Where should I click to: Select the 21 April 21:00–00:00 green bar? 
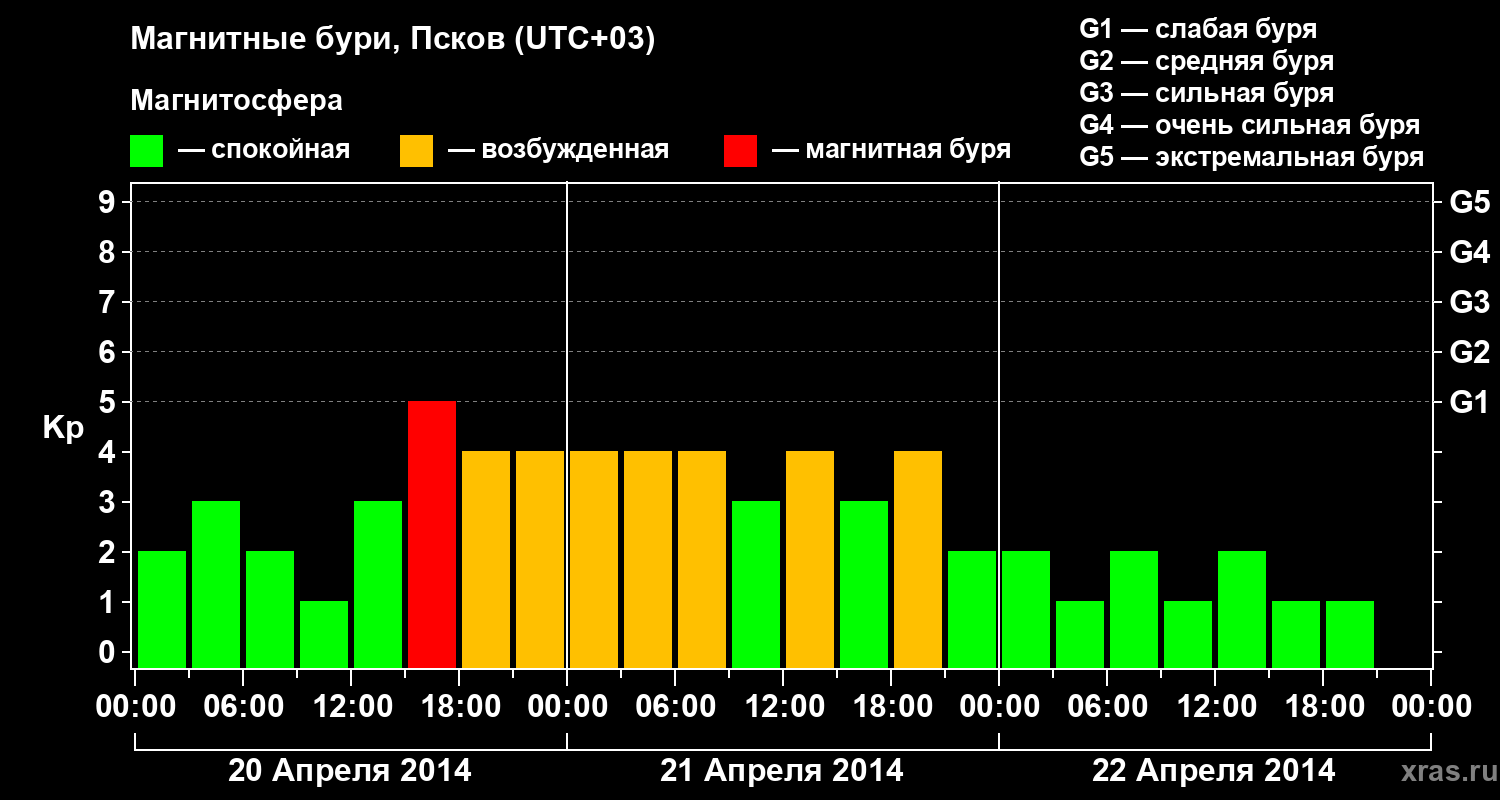972,609
